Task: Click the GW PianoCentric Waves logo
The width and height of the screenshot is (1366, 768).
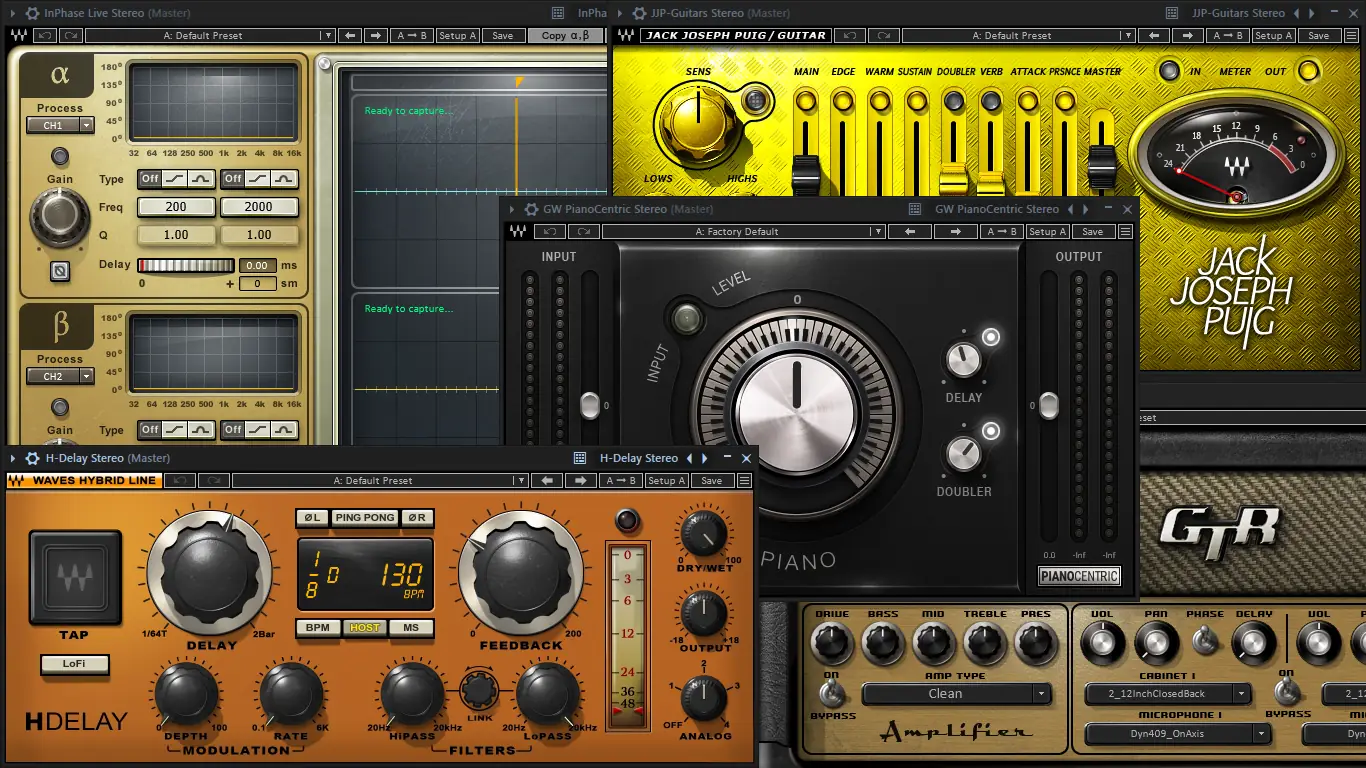Action: pyautogui.click(x=518, y=231)
